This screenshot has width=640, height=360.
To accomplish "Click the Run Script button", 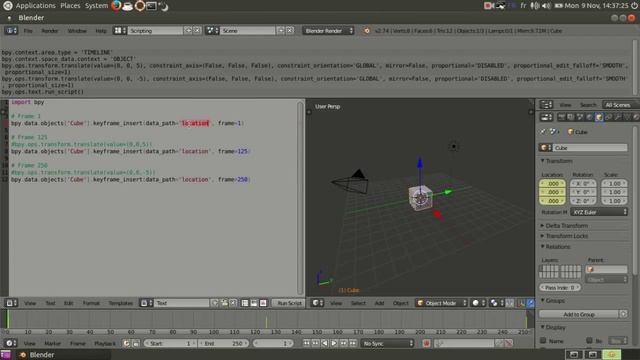I will [289, 303].
